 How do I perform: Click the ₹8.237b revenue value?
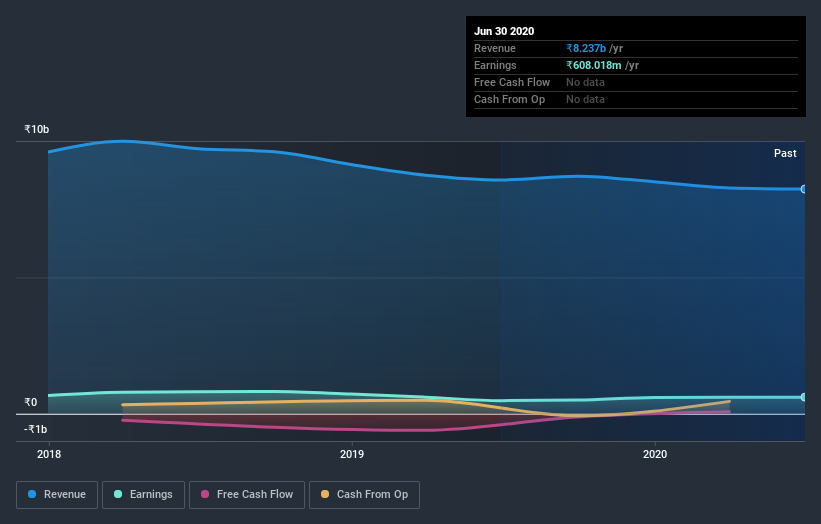click(586, 48)
